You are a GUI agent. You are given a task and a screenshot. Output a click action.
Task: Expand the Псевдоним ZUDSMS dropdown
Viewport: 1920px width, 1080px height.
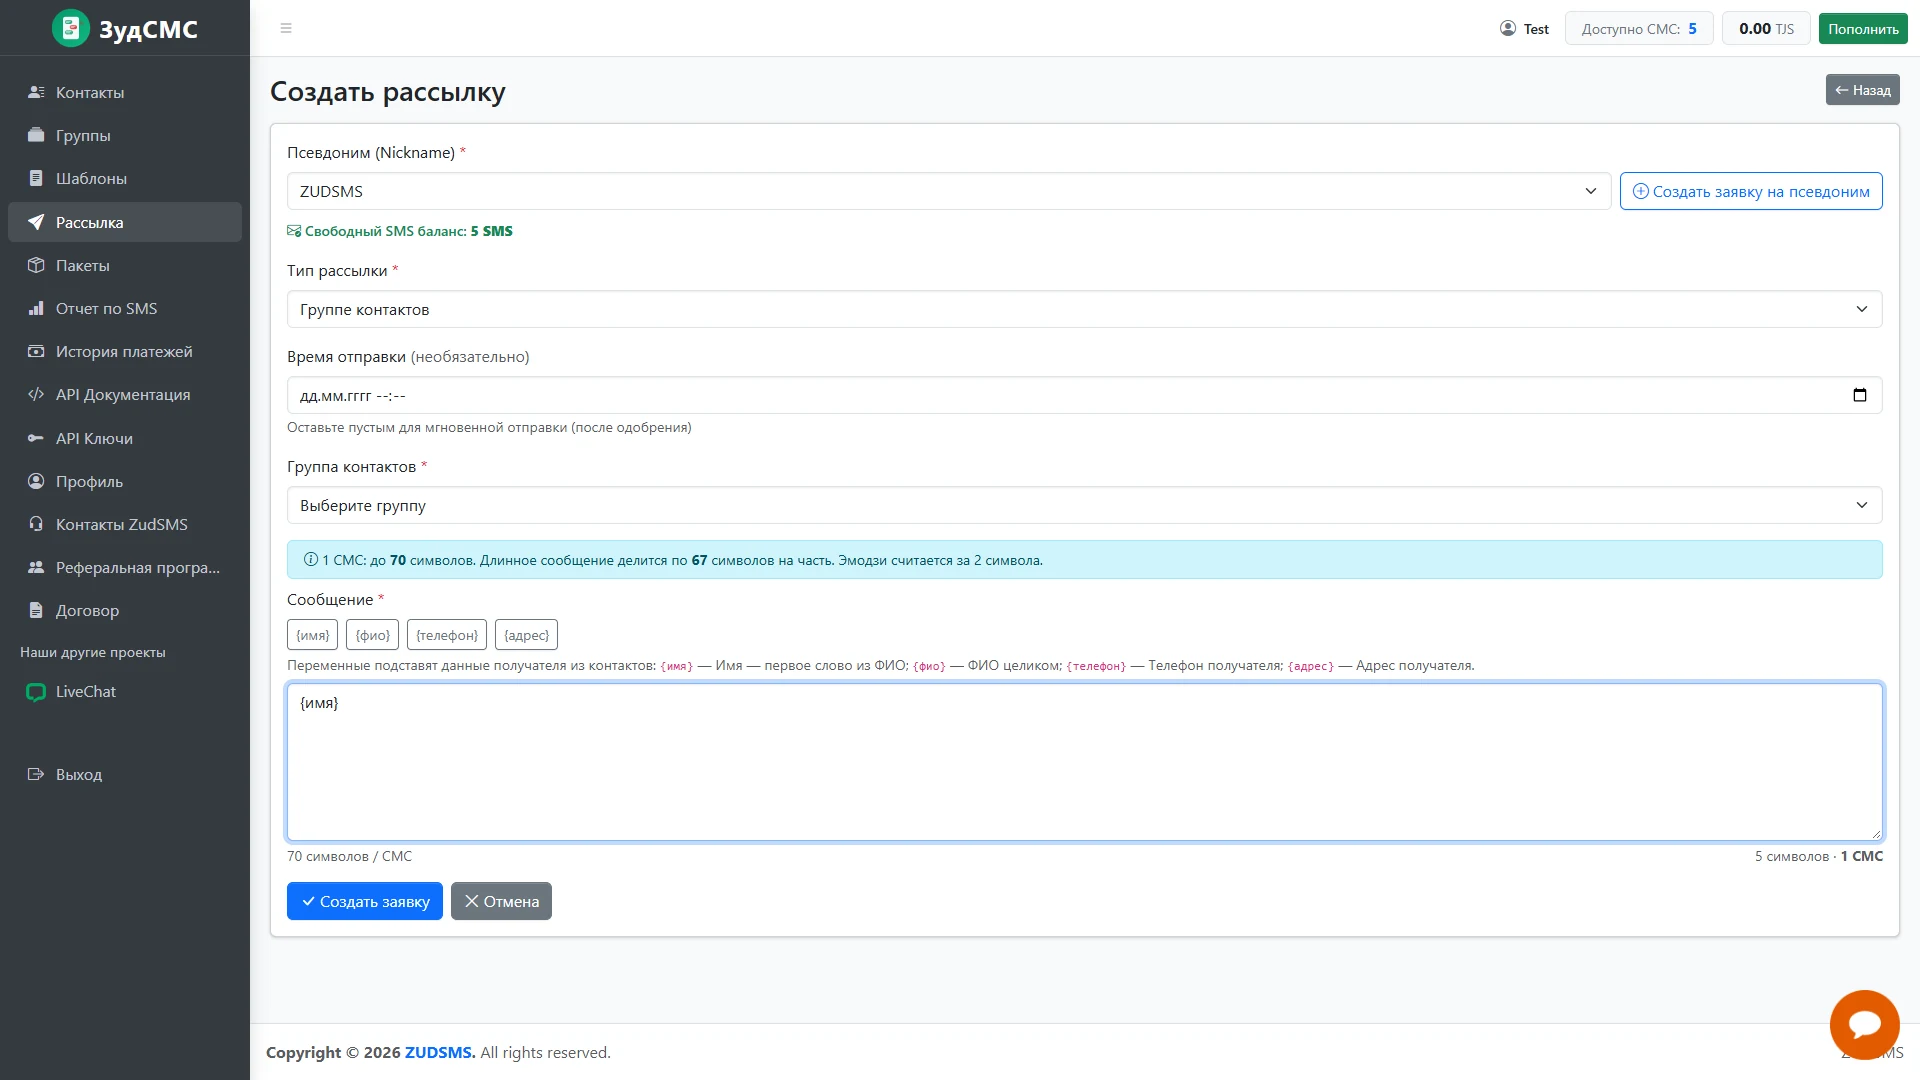click(x=948, y=191)
